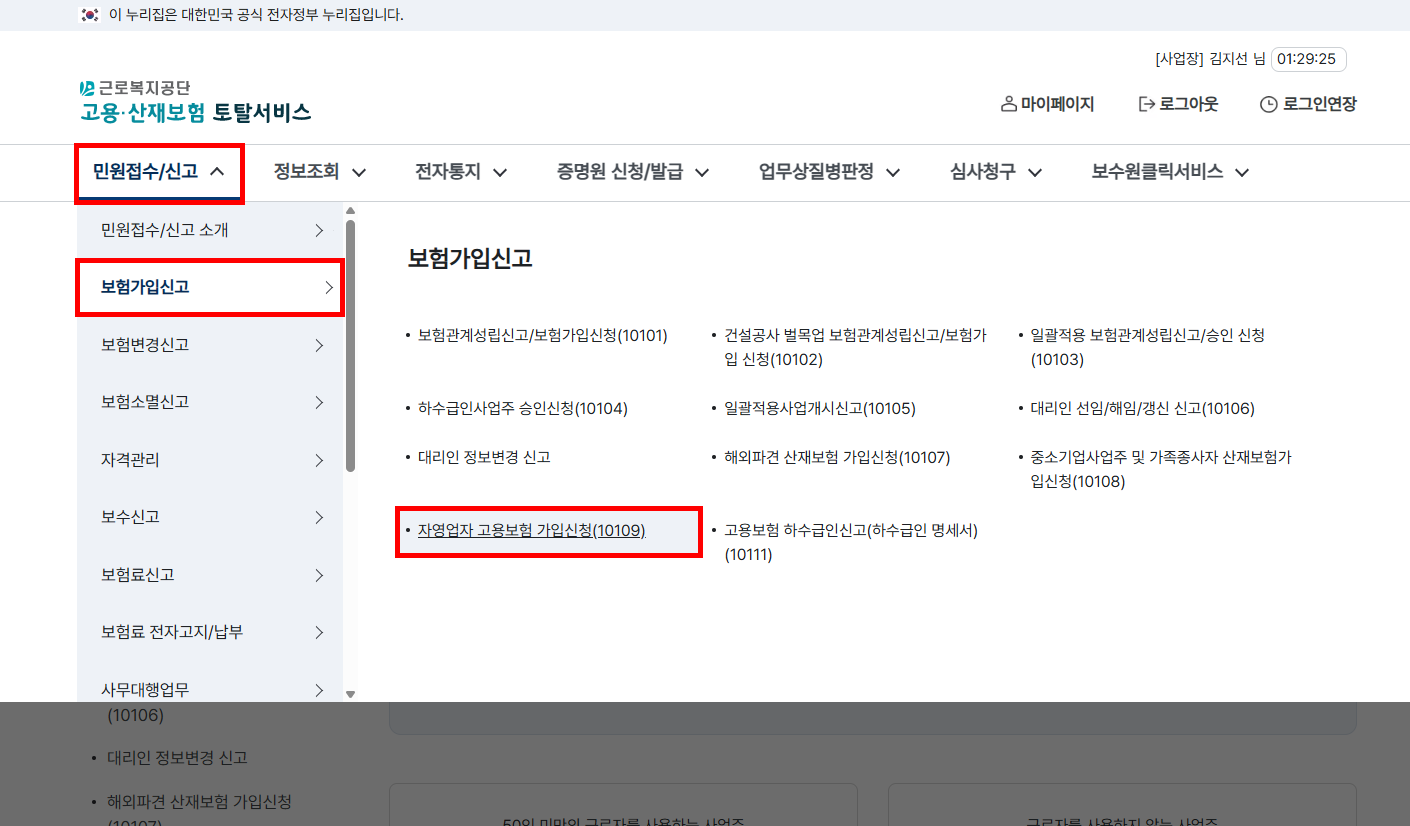The width and height of the screenshot is (1410, 826).
Task: Open 일괄적용 보험관계성립신고/승인 신청(10103)
Action: point(1148,348)
